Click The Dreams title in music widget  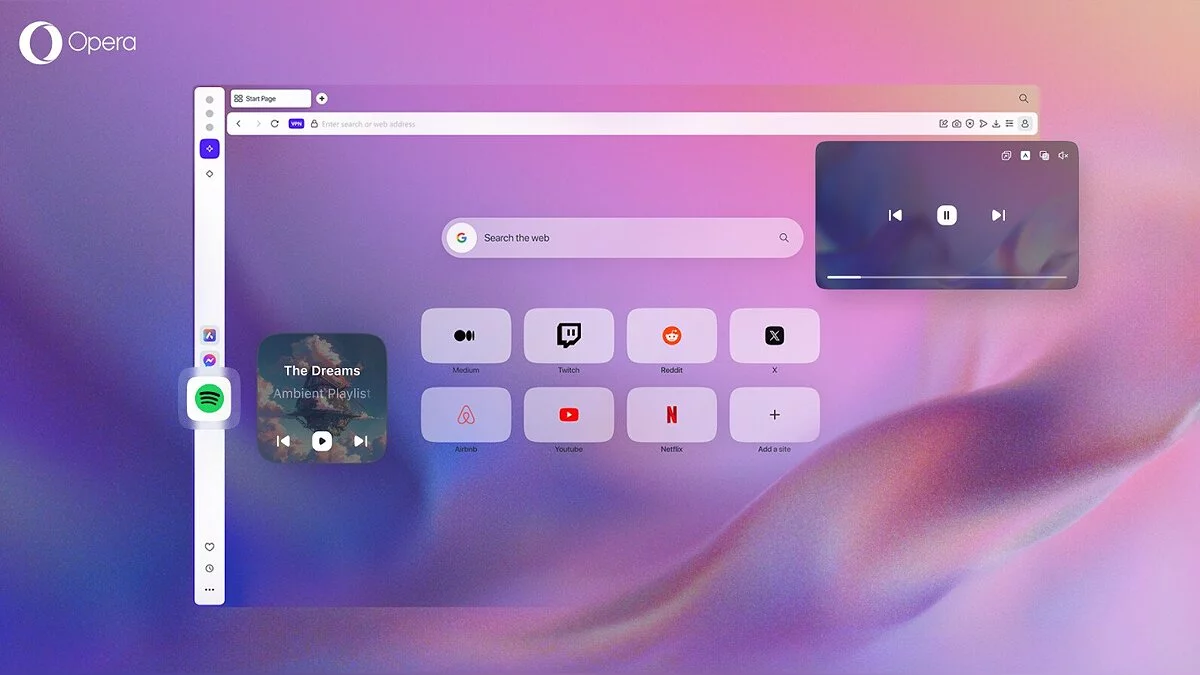coord(322,371)
